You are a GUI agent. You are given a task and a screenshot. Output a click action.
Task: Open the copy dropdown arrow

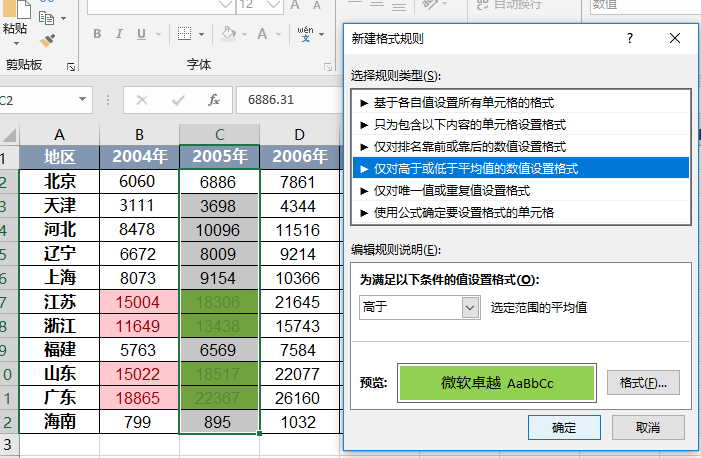[63, 18]
